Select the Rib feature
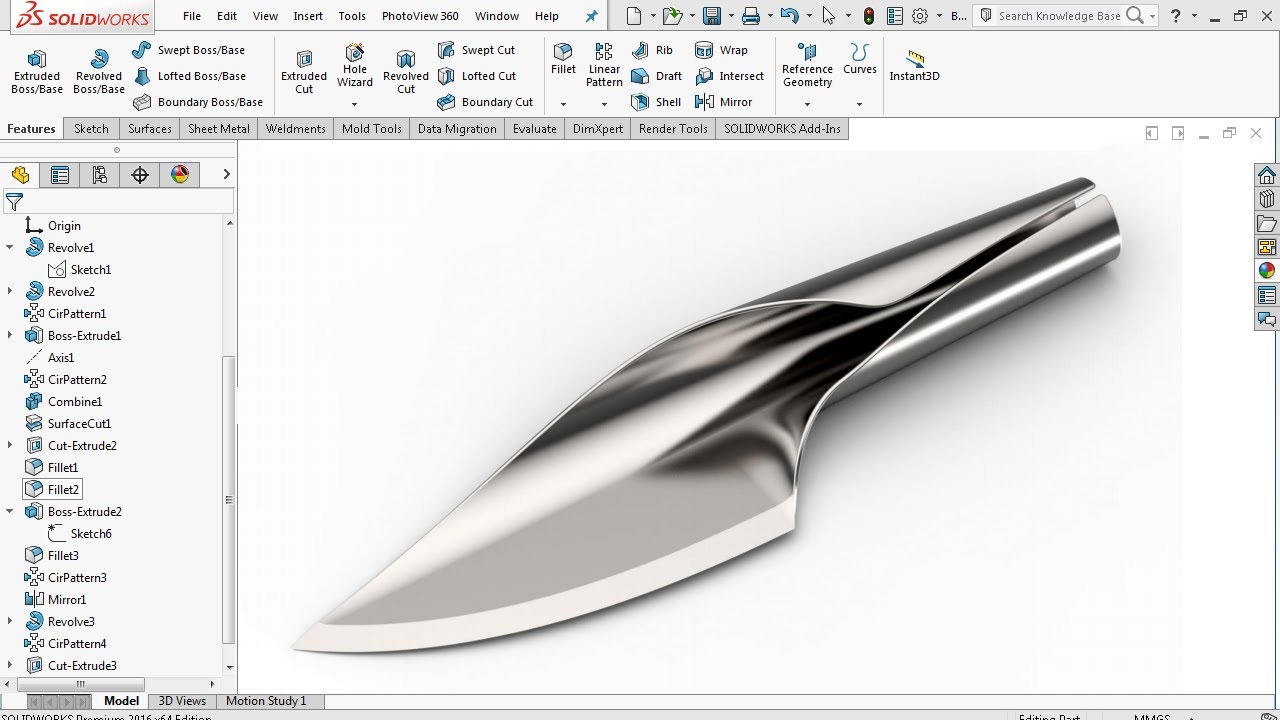 click(x=652, y=50)
